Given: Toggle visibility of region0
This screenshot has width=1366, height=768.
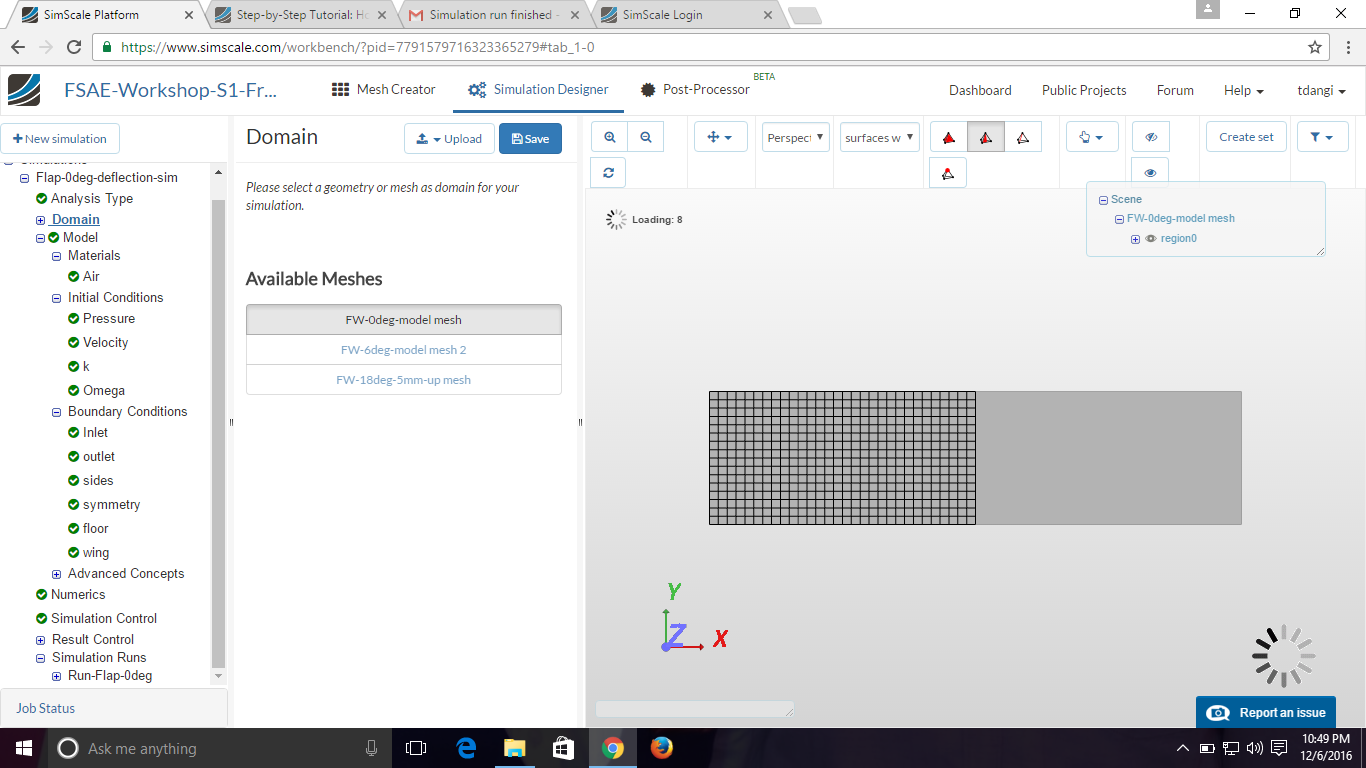Looking at the screenshot, I should tap(1151, 239).
